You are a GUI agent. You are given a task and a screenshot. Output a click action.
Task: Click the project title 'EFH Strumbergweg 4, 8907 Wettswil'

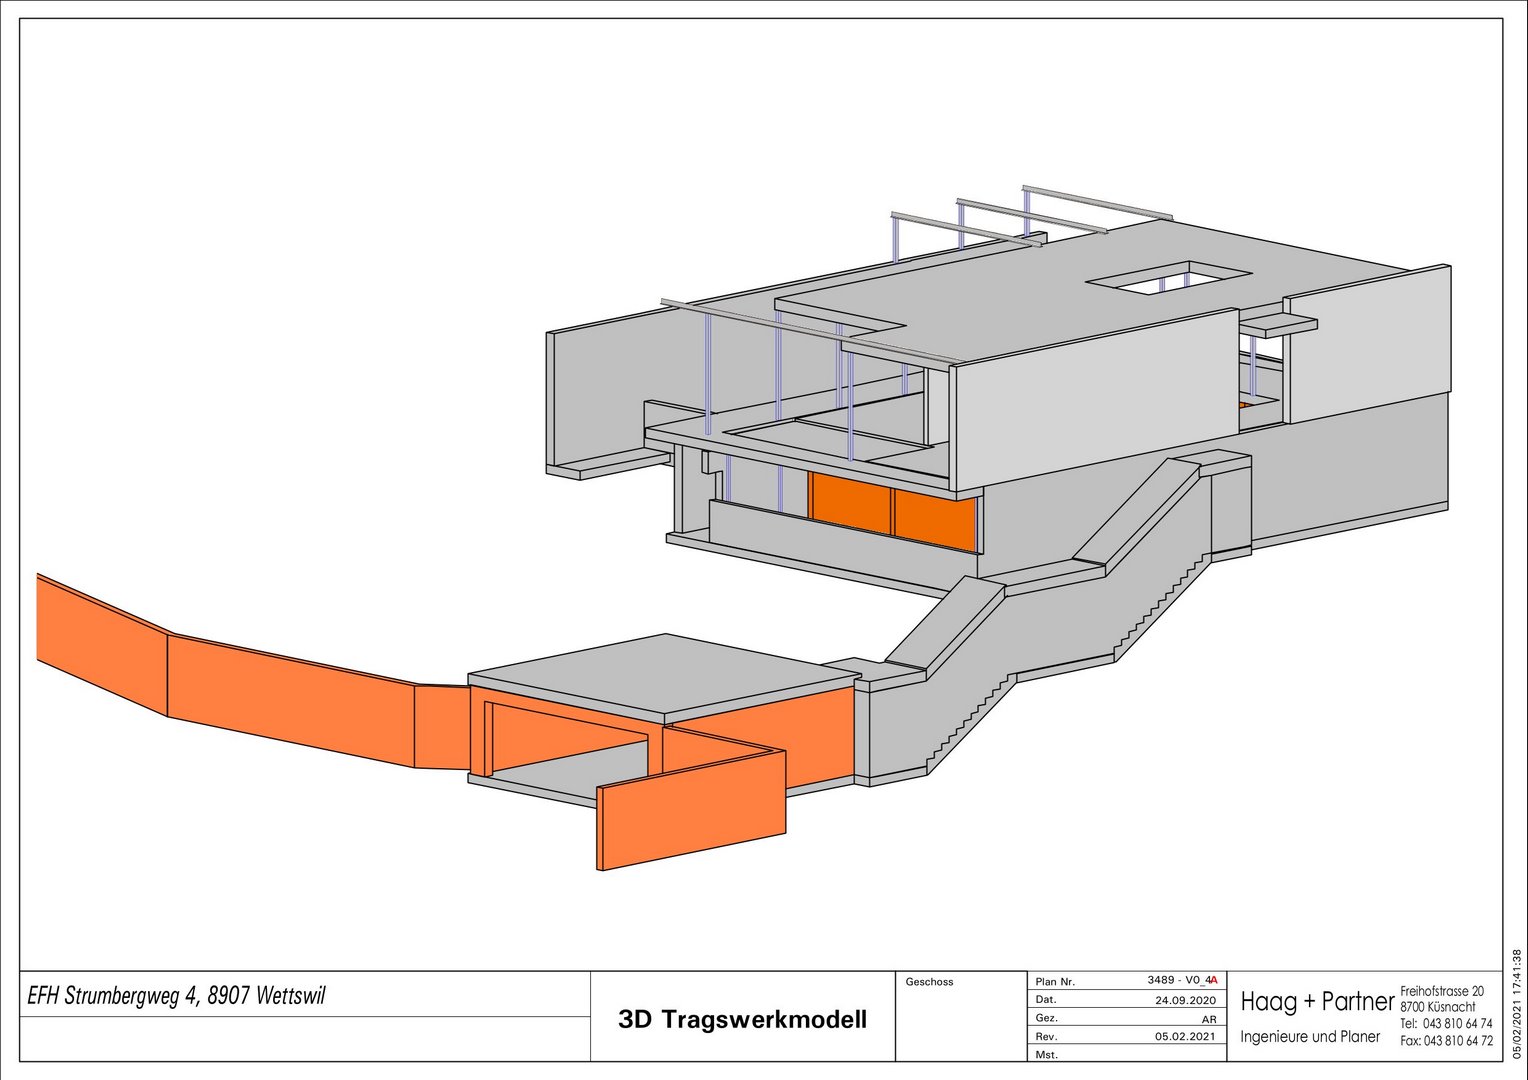click(176, 996)
